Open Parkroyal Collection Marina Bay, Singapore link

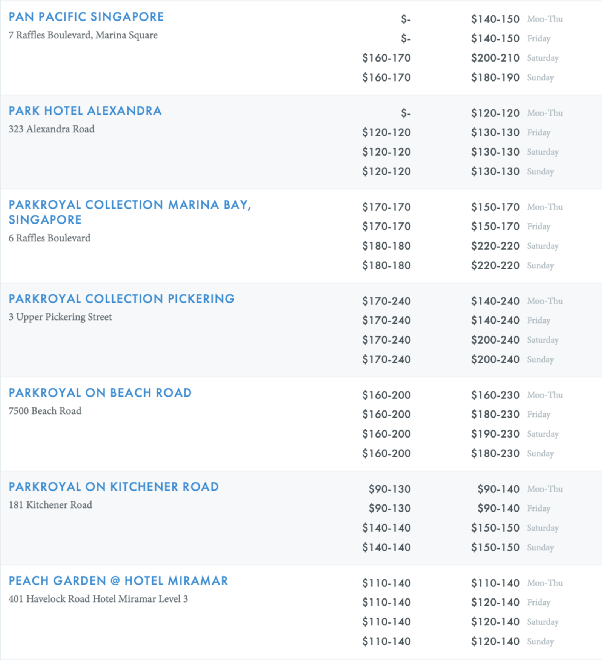pyautogui.click(x=129, y=205)
